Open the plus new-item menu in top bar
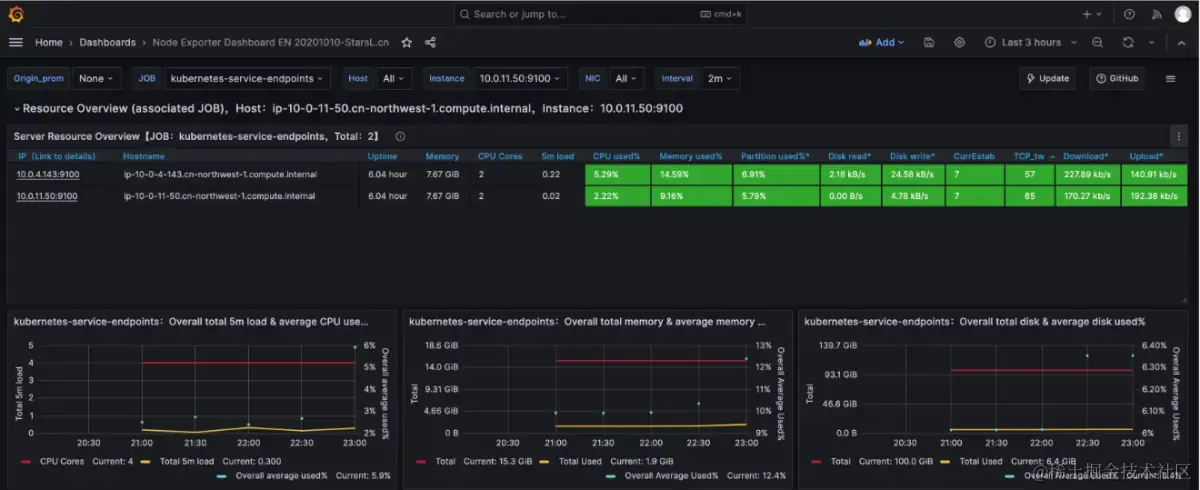The image size is (1200, 490). [x=1092, y=14]
